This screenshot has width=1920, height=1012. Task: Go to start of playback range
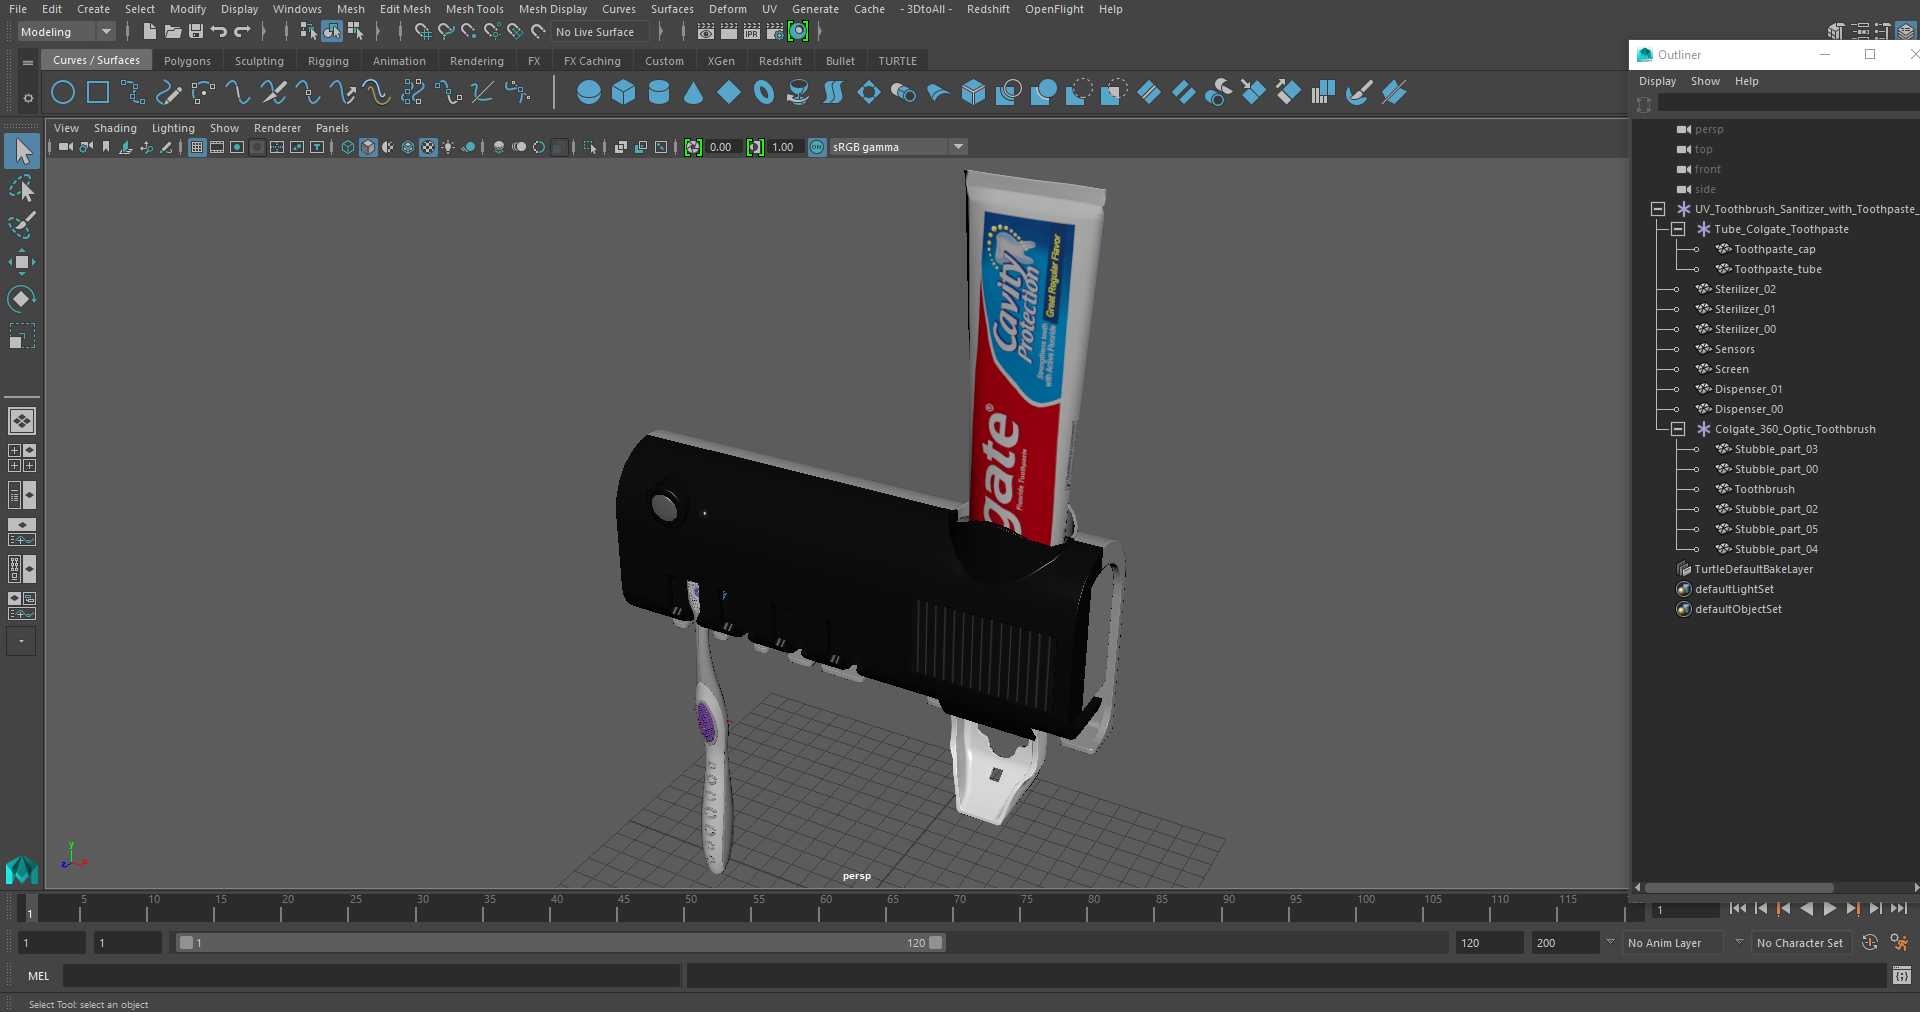[x=1737, y=909]
